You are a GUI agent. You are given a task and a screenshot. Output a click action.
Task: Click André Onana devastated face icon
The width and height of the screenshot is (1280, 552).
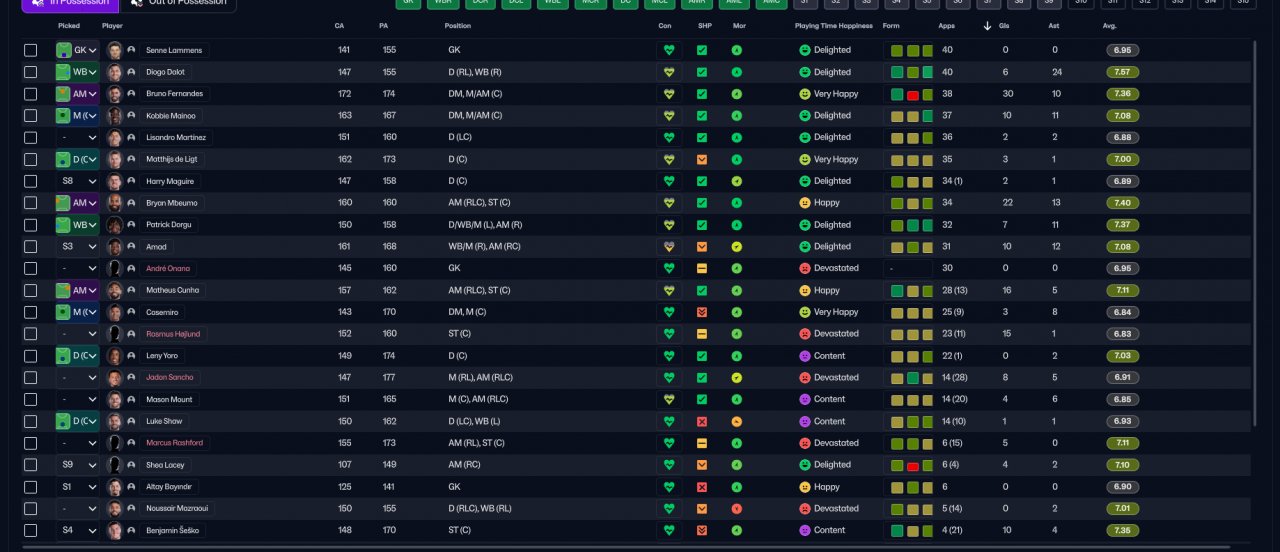[804, 268]
